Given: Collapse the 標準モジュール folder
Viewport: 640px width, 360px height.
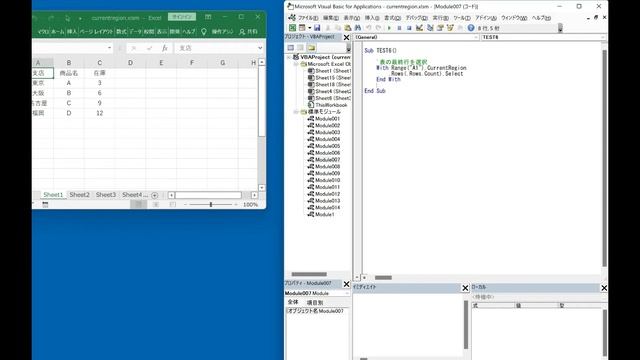Looking at the screenshot, I should pos(296,111).
